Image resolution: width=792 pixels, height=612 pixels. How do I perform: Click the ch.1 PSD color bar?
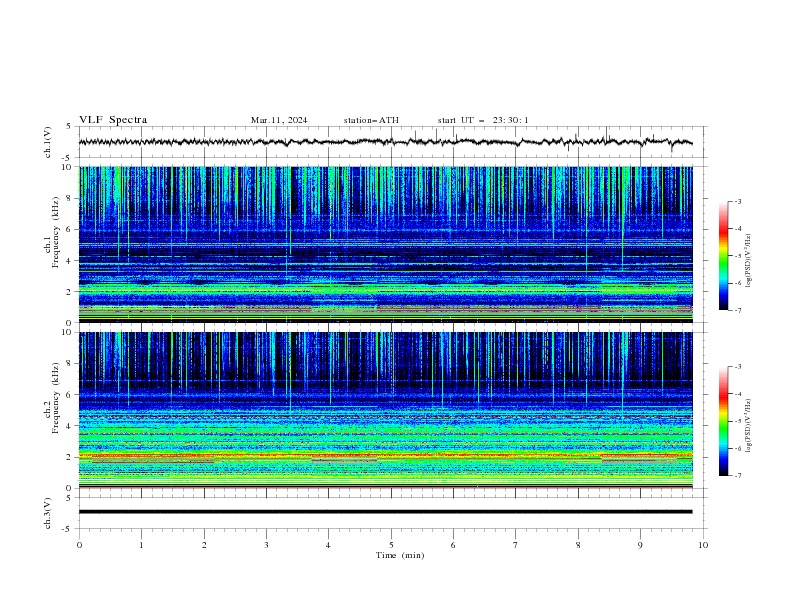[x=723, y=256]
